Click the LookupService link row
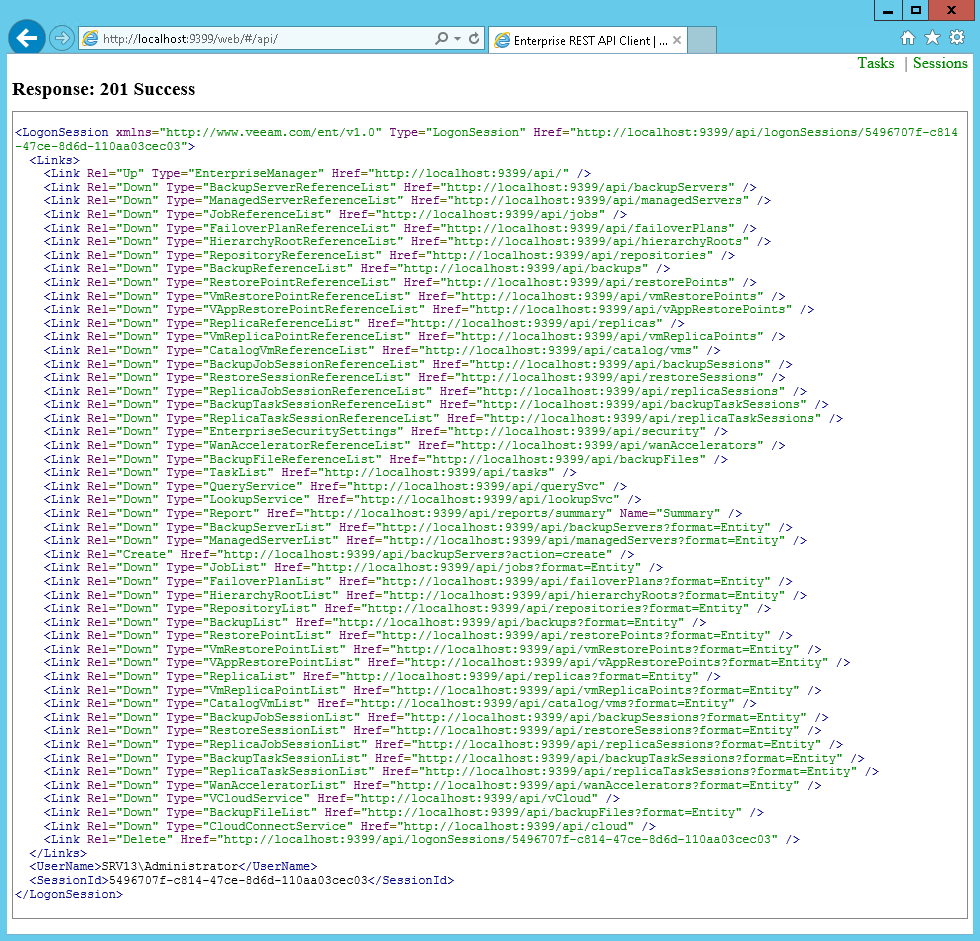The width and height of the screenshot is (980, 941). pos(342,499)
